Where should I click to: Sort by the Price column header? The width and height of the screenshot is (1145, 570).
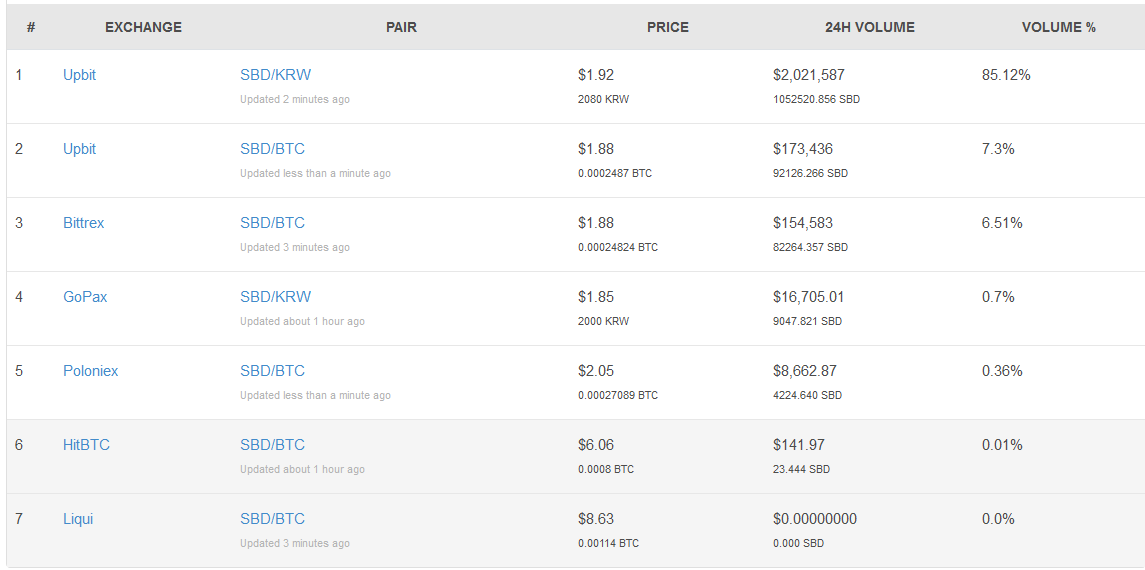(667, 27)
